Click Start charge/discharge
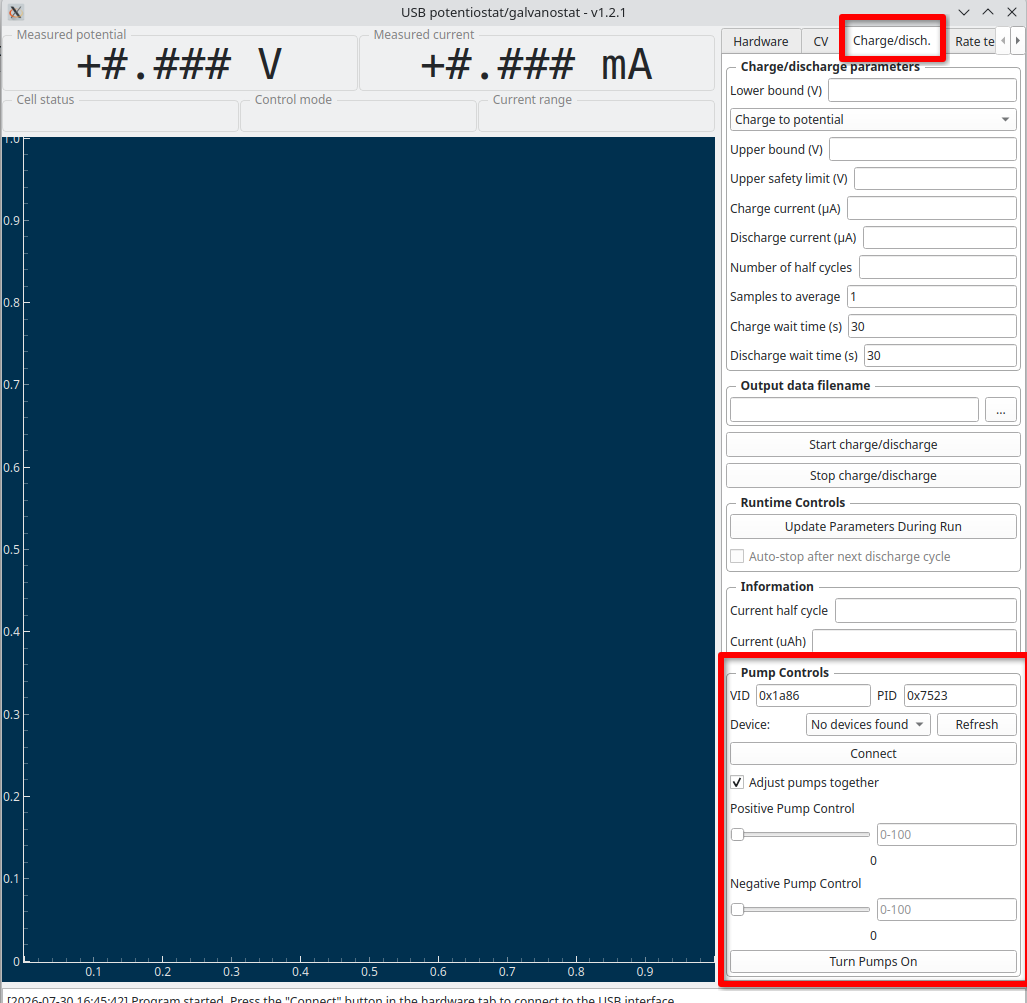 873,444
